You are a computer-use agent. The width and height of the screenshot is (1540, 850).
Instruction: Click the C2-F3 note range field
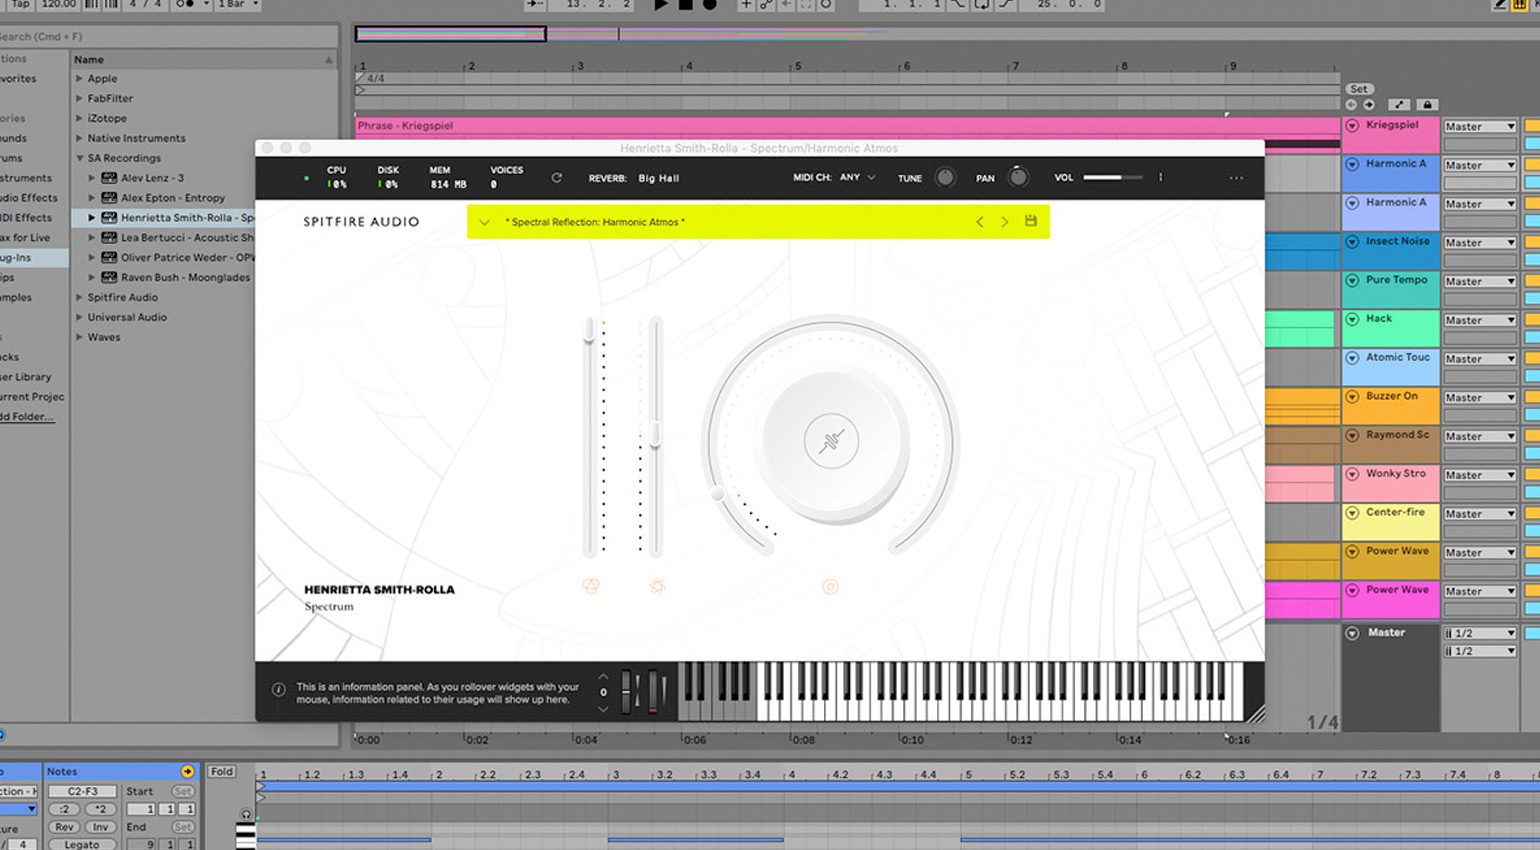[x=82, y=791]
